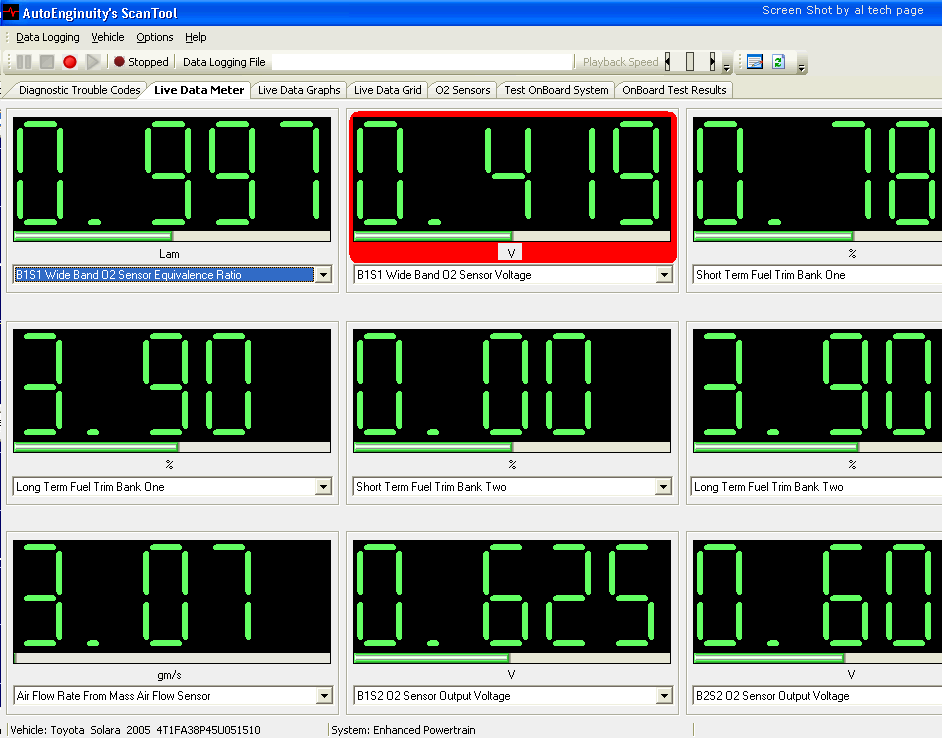Viewport: 942px width, 738px height.
Task: Switch to the Live Data Graphs tab
Action: (299, 90)
